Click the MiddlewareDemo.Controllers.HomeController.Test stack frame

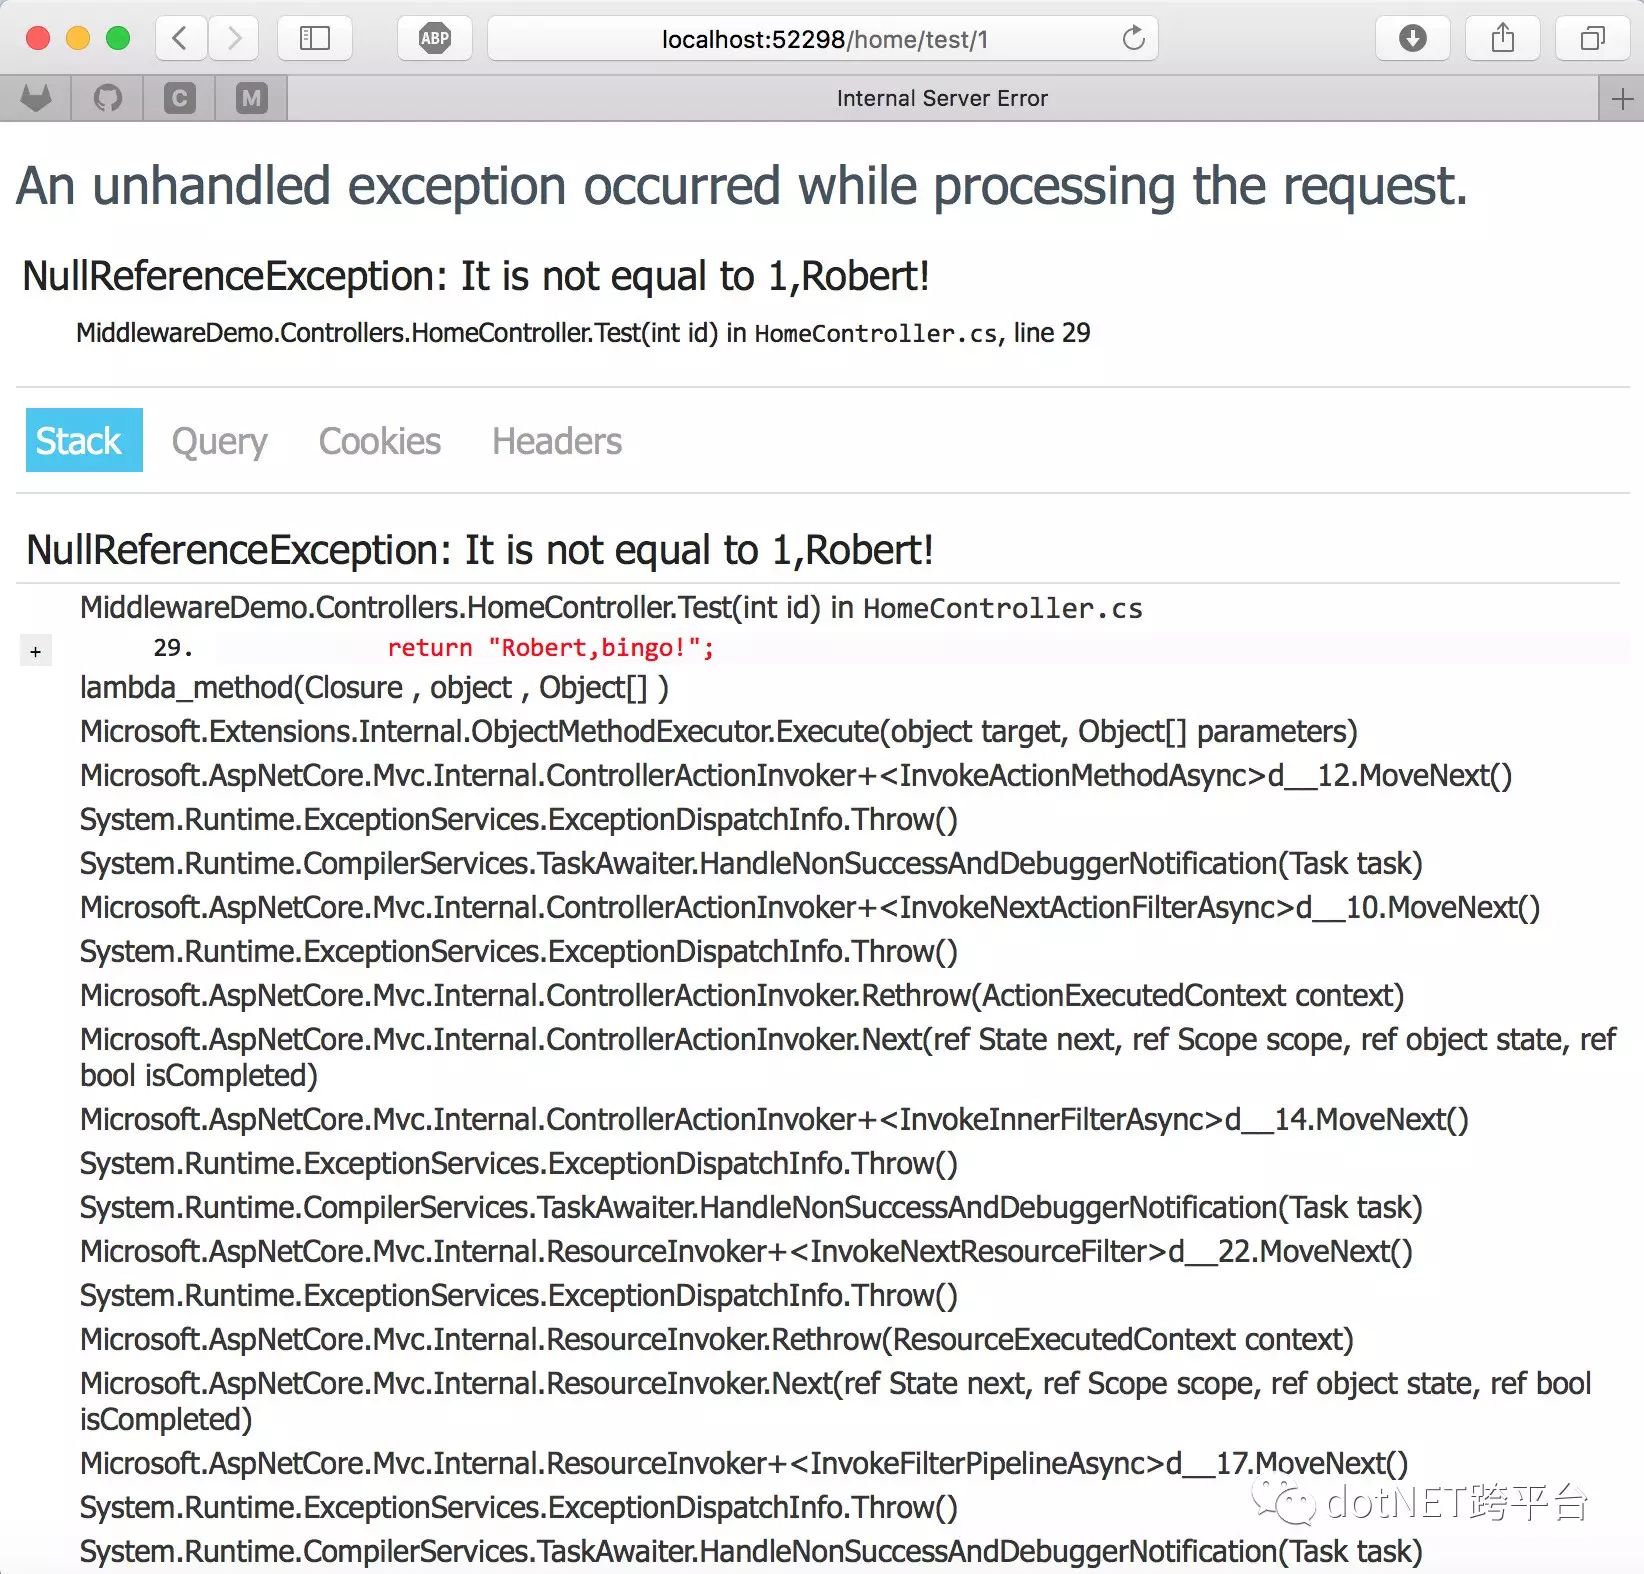point(611,608)
